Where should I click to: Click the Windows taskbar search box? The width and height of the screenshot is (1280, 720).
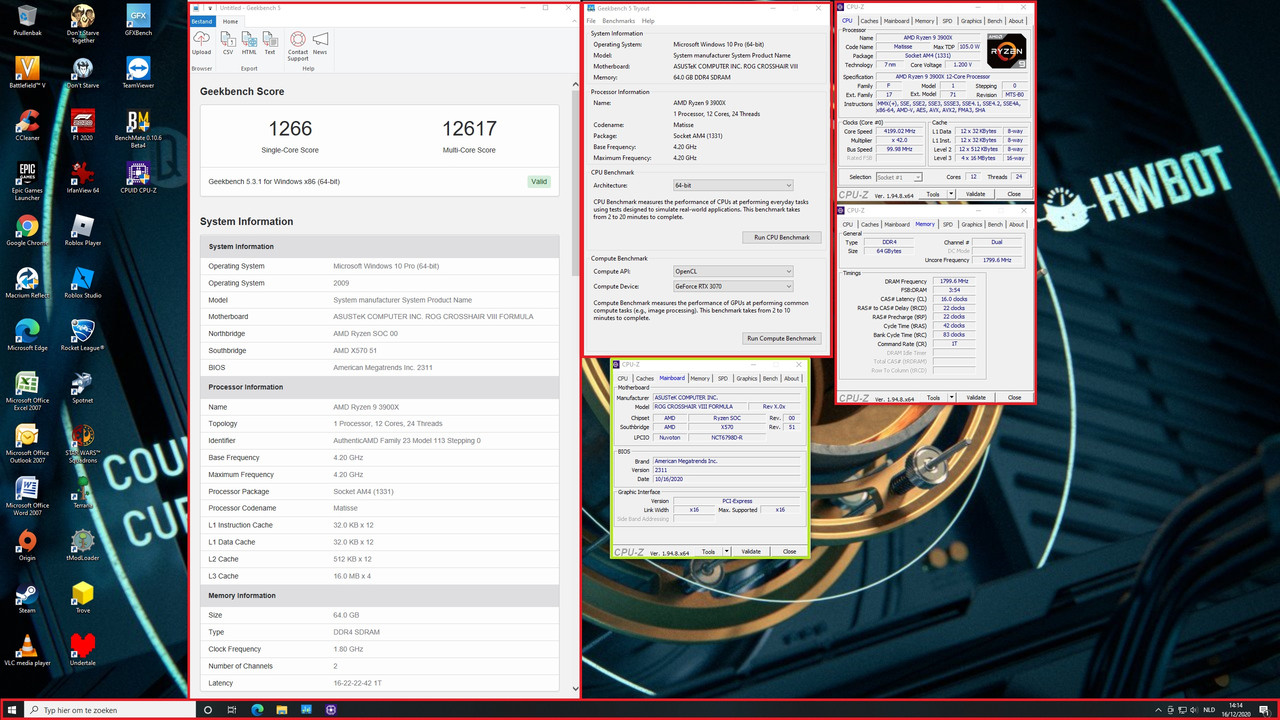pyautogui.click(x=112, y=710)
